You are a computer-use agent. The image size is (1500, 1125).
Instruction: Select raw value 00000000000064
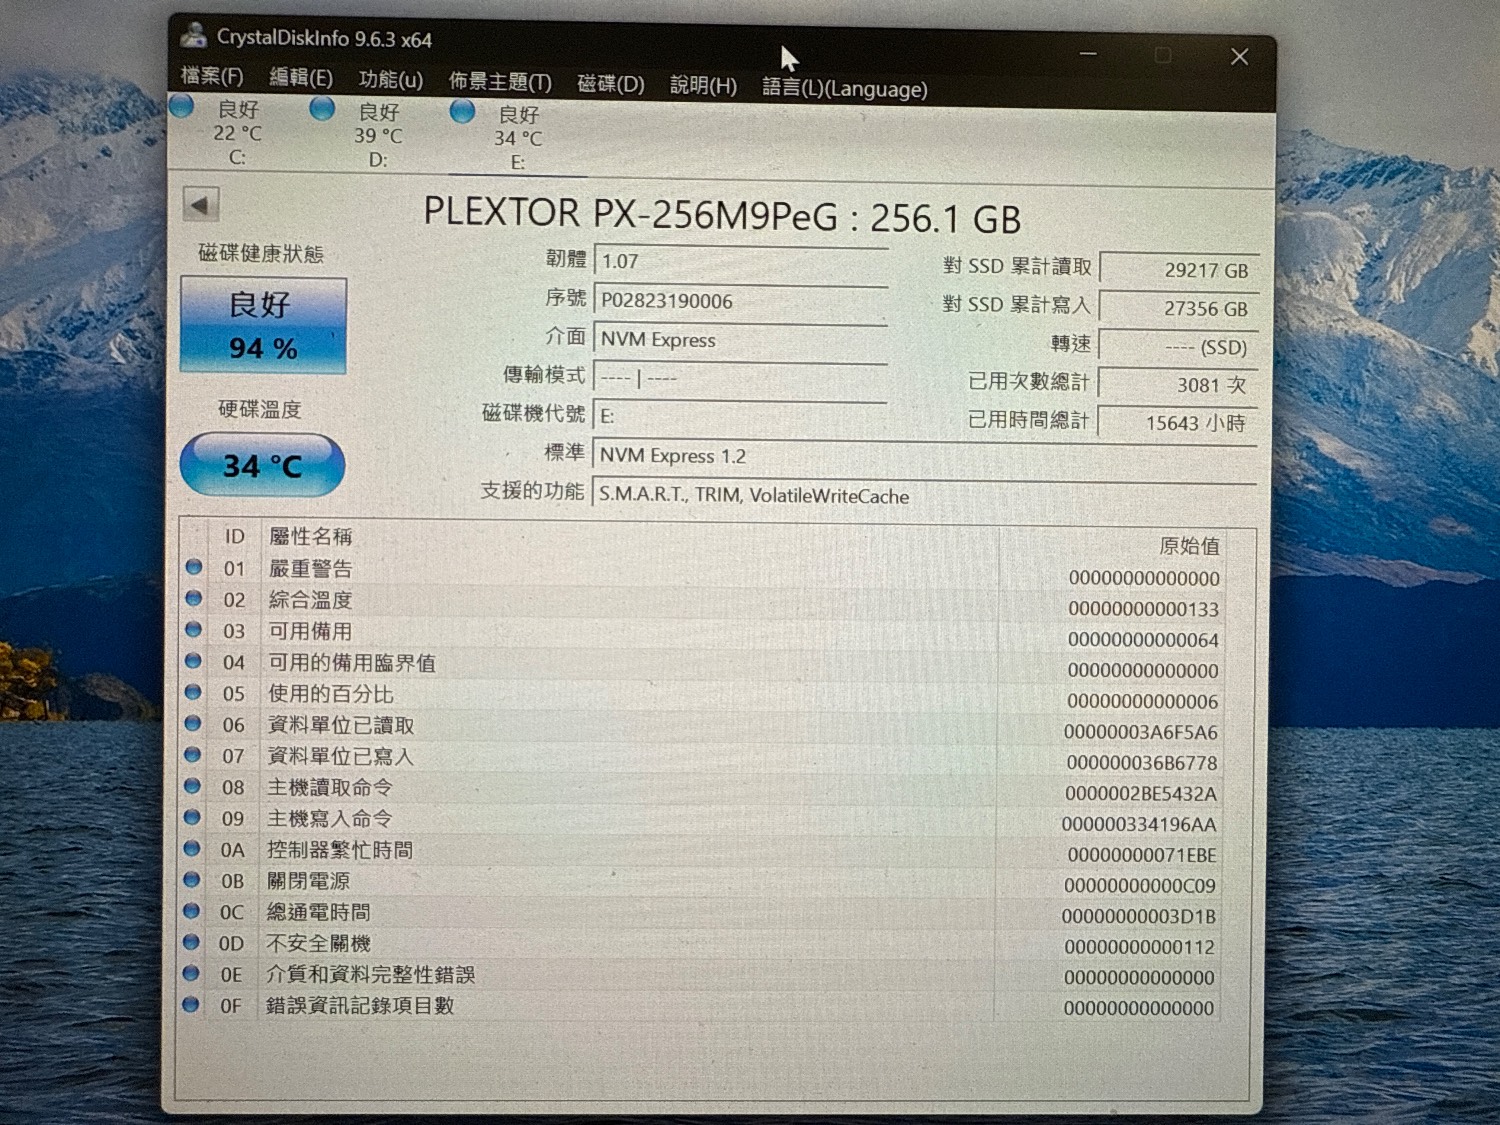pyautogui.click(x=1143, y=640)
